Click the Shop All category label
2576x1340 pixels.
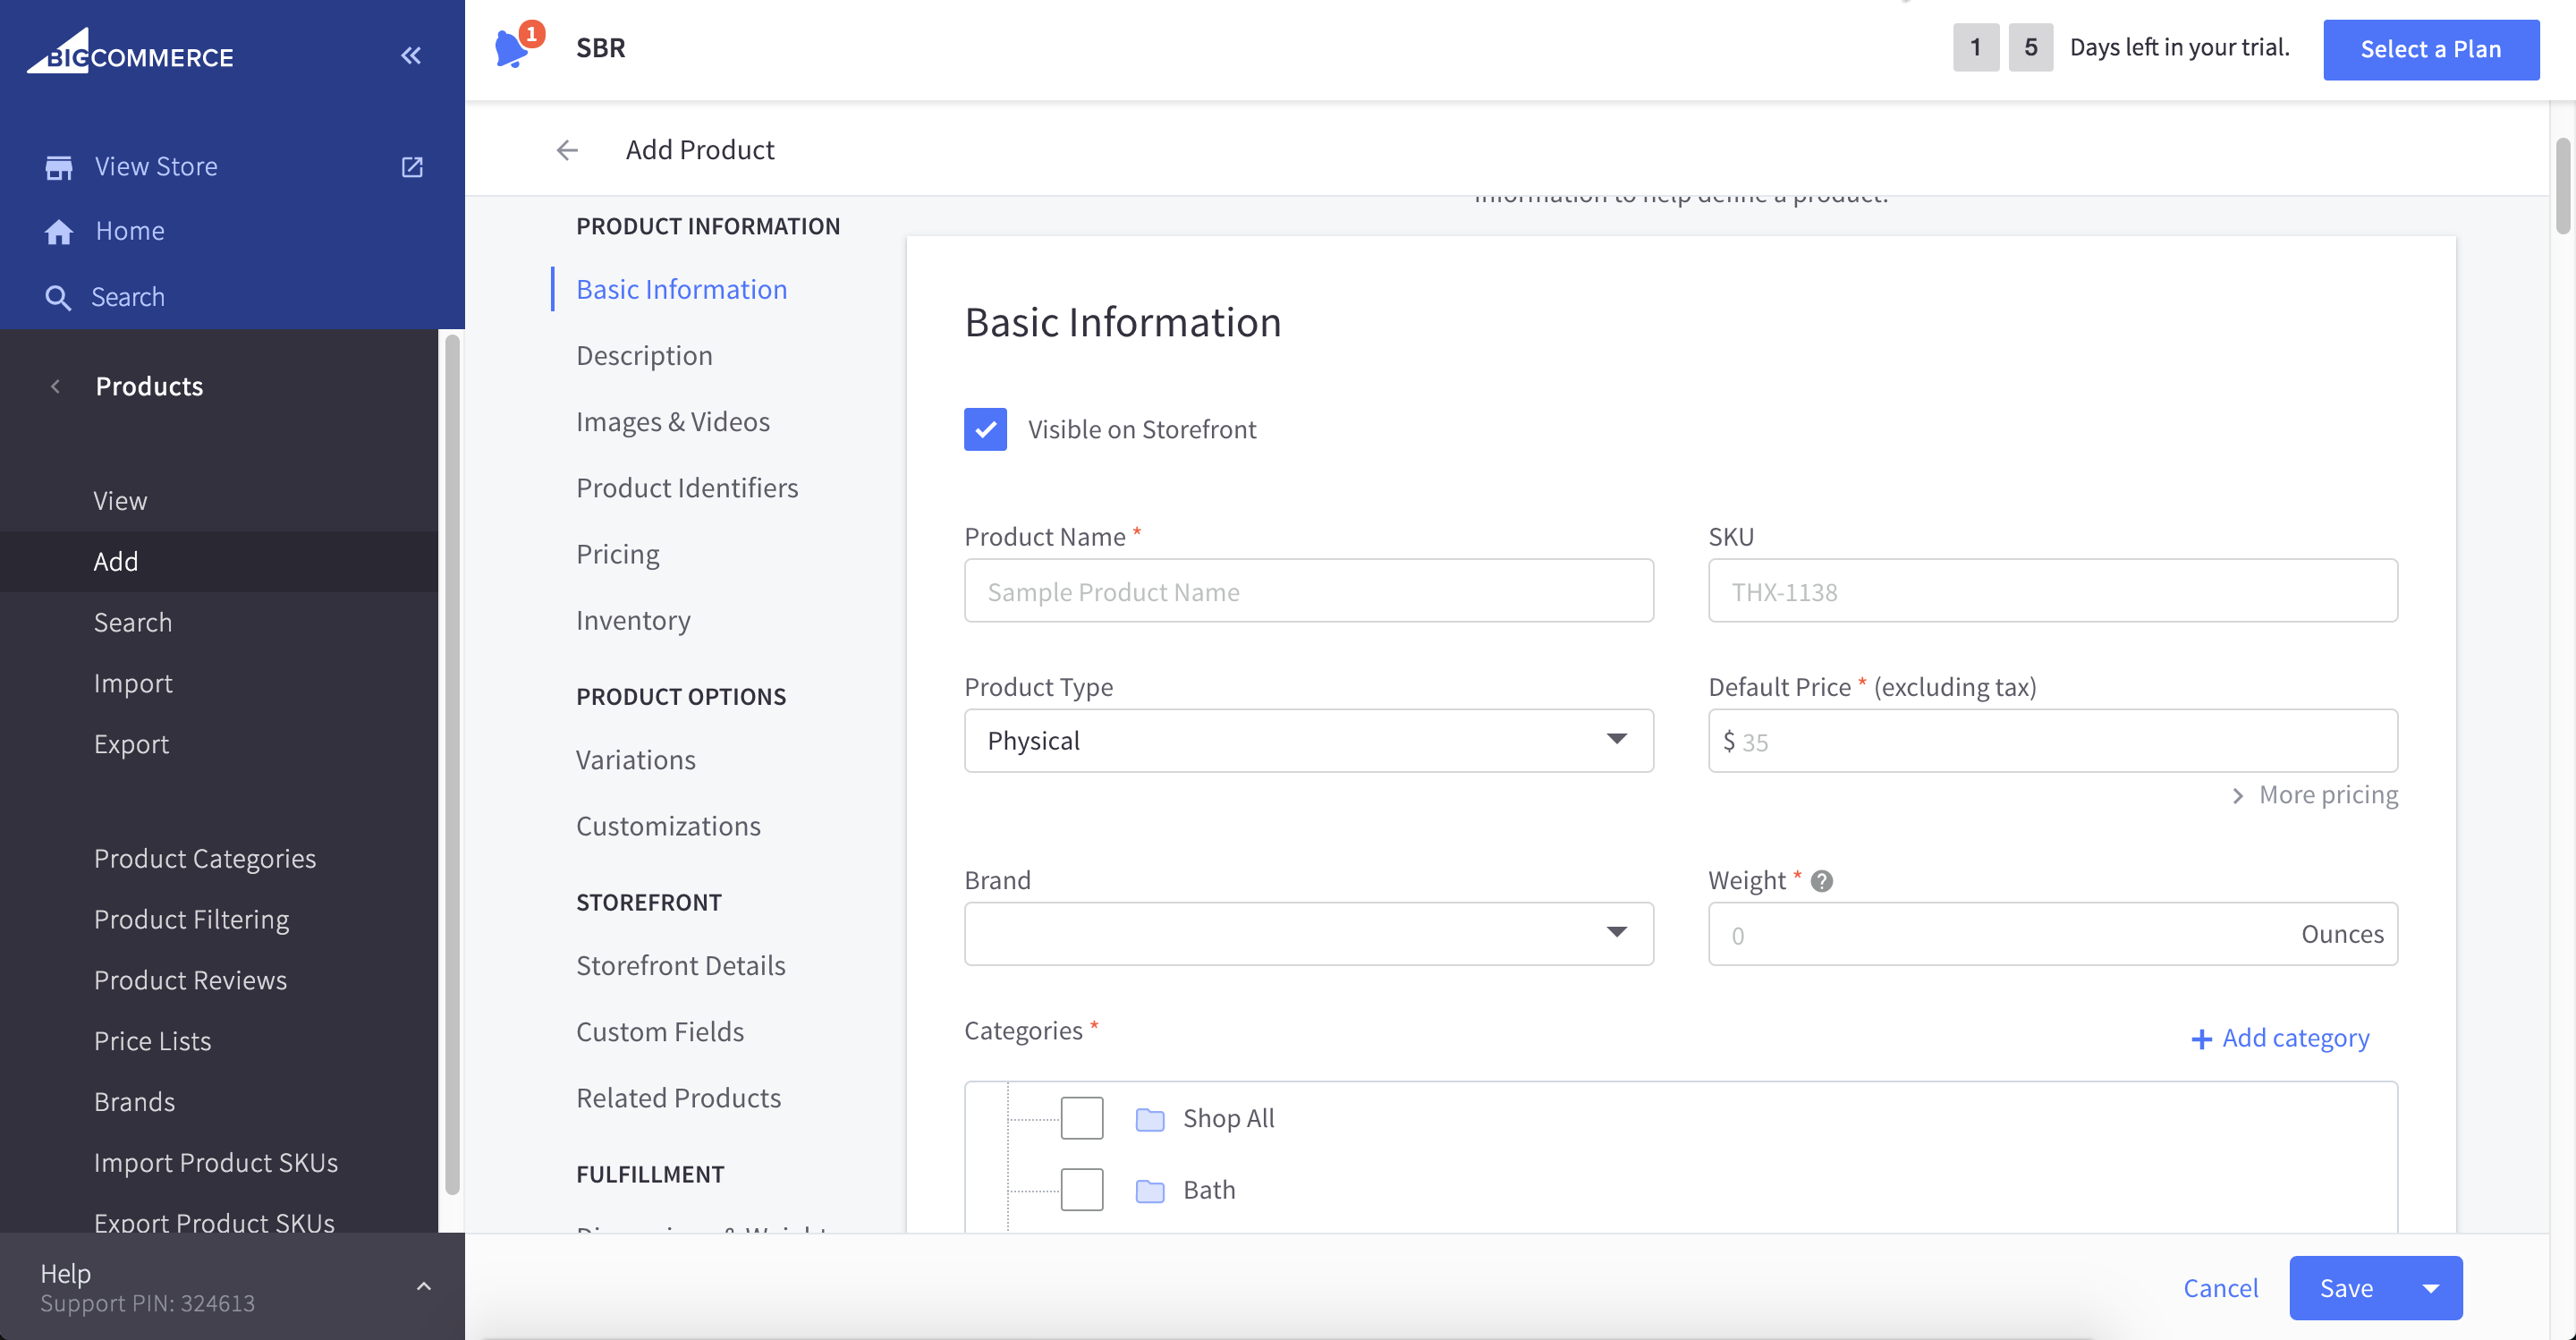1228,1118
